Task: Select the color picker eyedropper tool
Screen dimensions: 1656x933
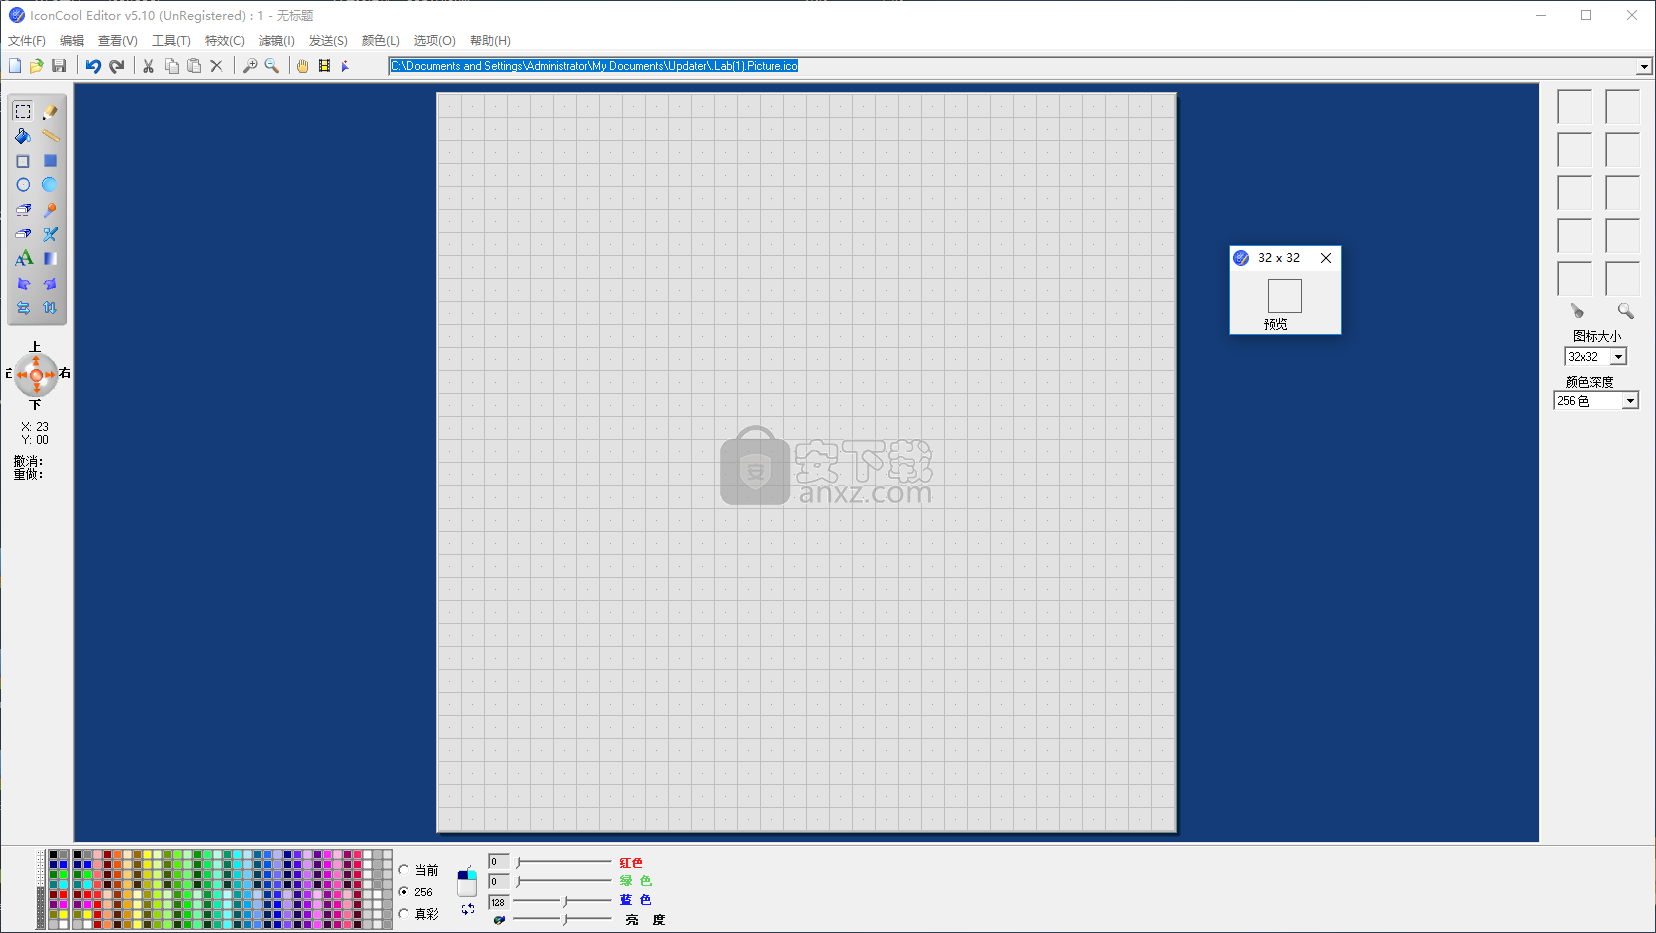Action: 50,210
